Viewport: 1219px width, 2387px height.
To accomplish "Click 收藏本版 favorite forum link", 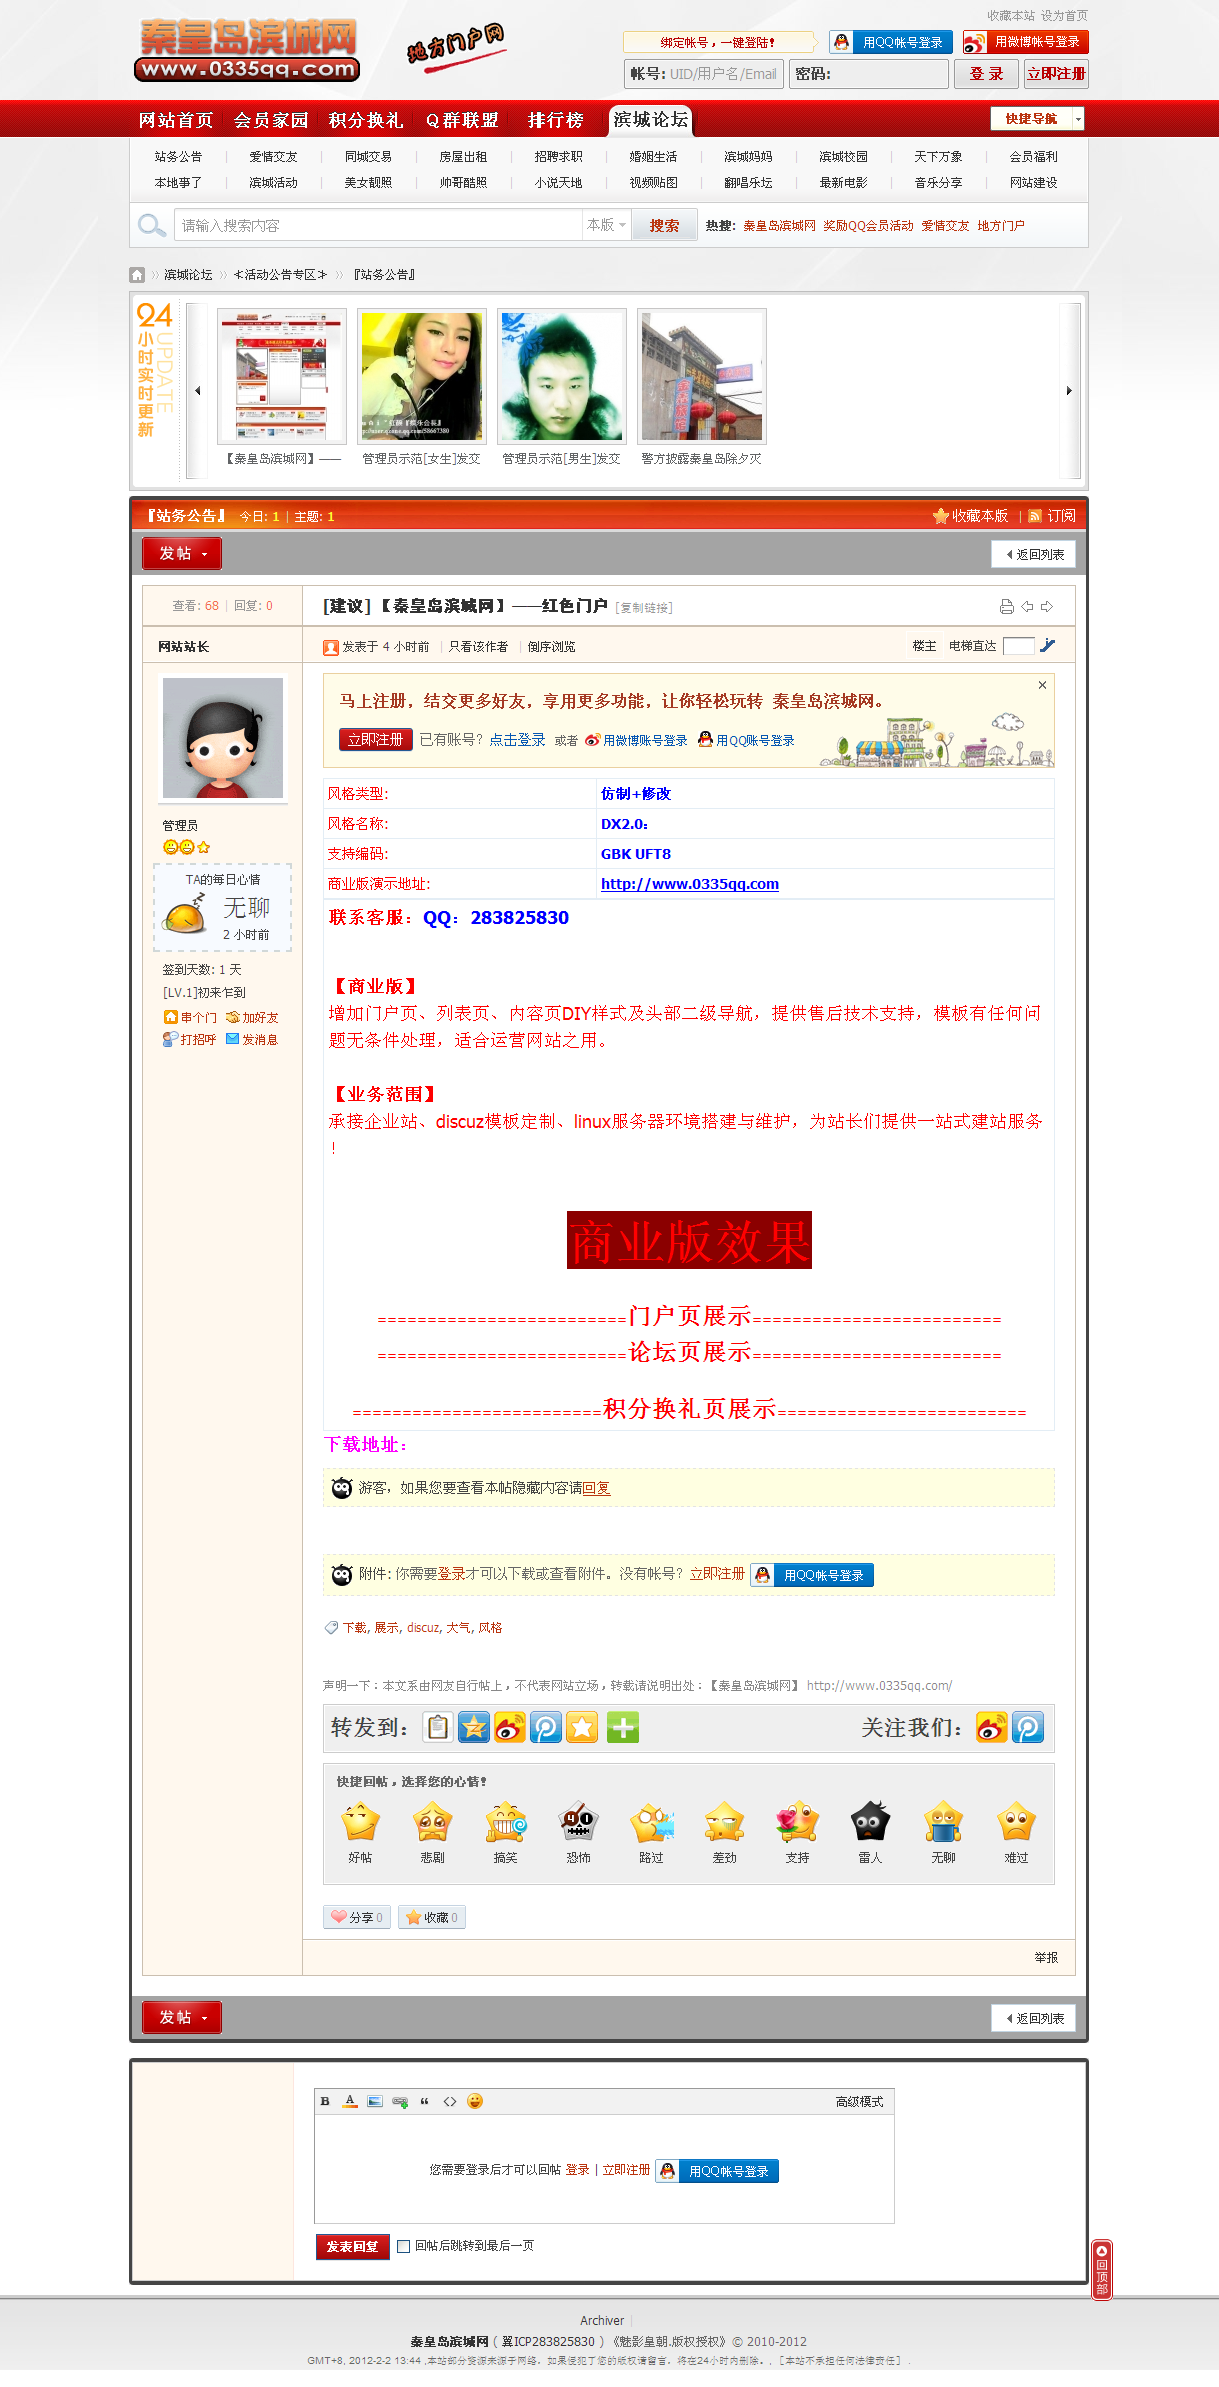I will tap(970, 516).
